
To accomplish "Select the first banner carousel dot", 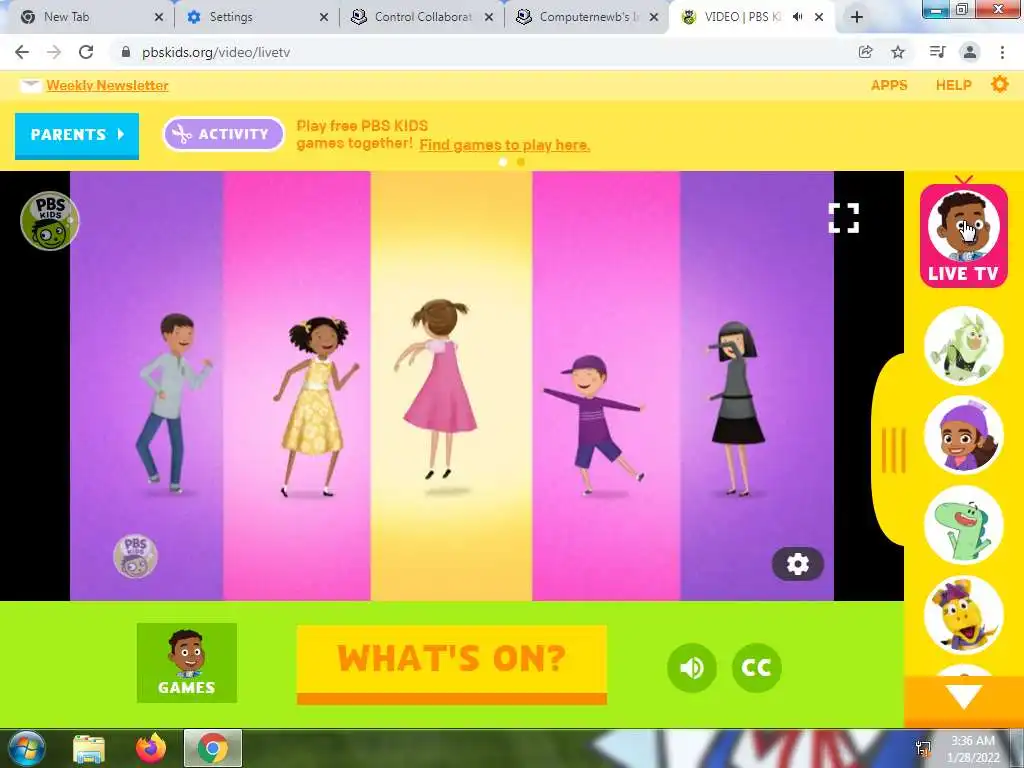I will pos(503,162).
